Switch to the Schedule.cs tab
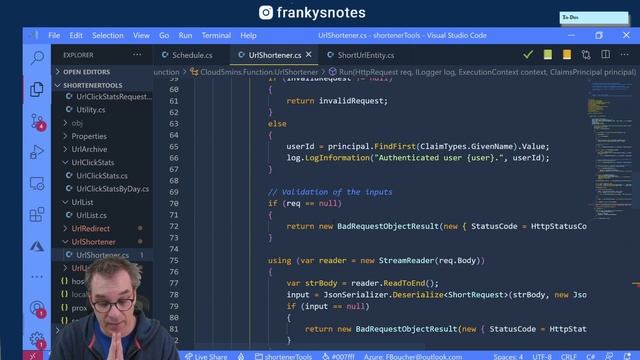This screenshot has width=640, height=360. pyautogui.click(x=187, y=55)
